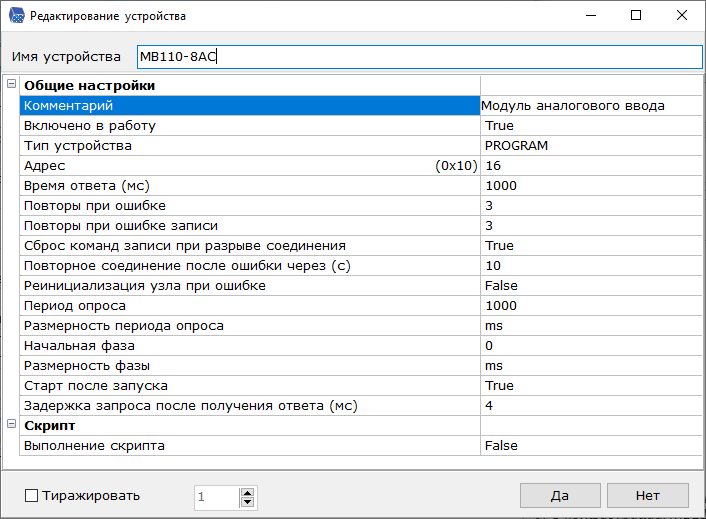The height and width of the screenshot is (519, 706).
Task: Click True value of Включено в работу
Action: (591, 126)
